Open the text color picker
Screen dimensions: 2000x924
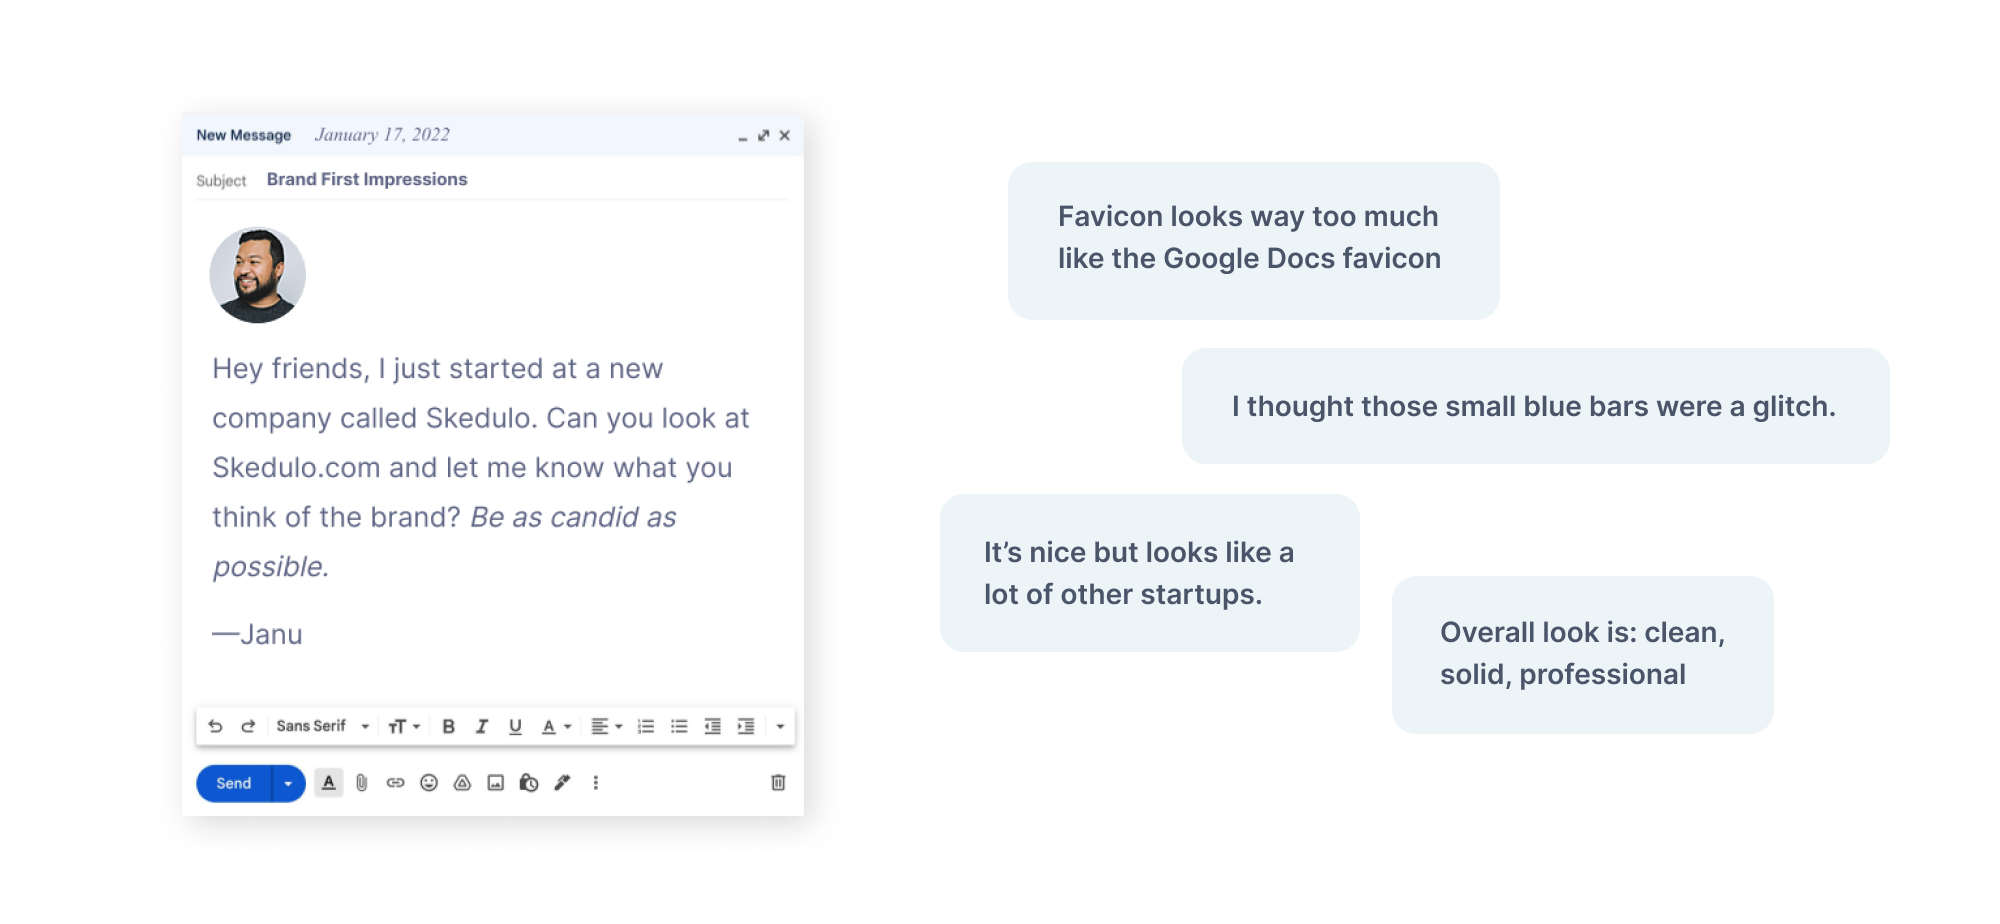tap(556, 727)
